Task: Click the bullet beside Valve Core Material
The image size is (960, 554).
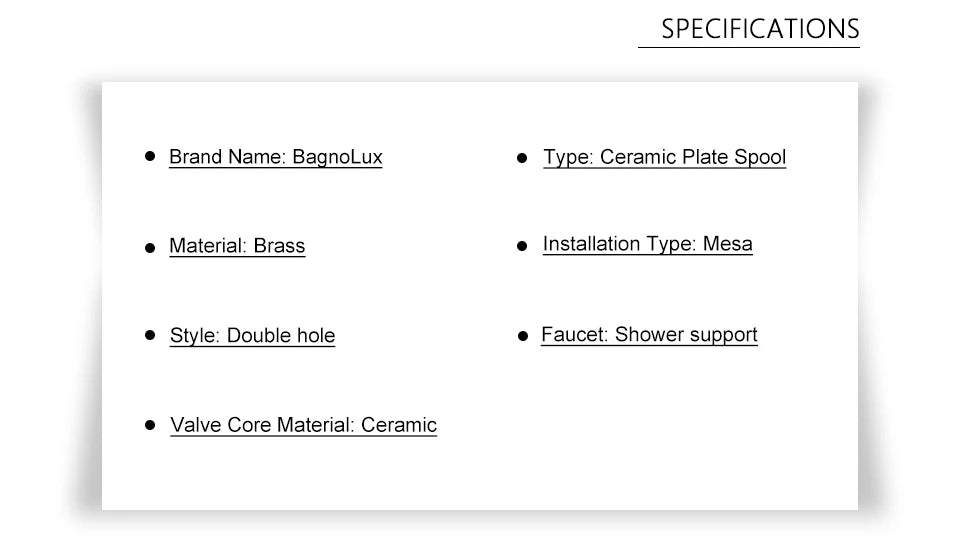Action: tap(150, 424)
